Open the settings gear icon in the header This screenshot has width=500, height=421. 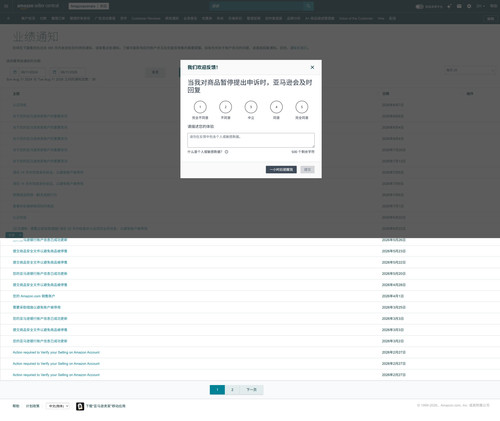(x=469, y=6)
